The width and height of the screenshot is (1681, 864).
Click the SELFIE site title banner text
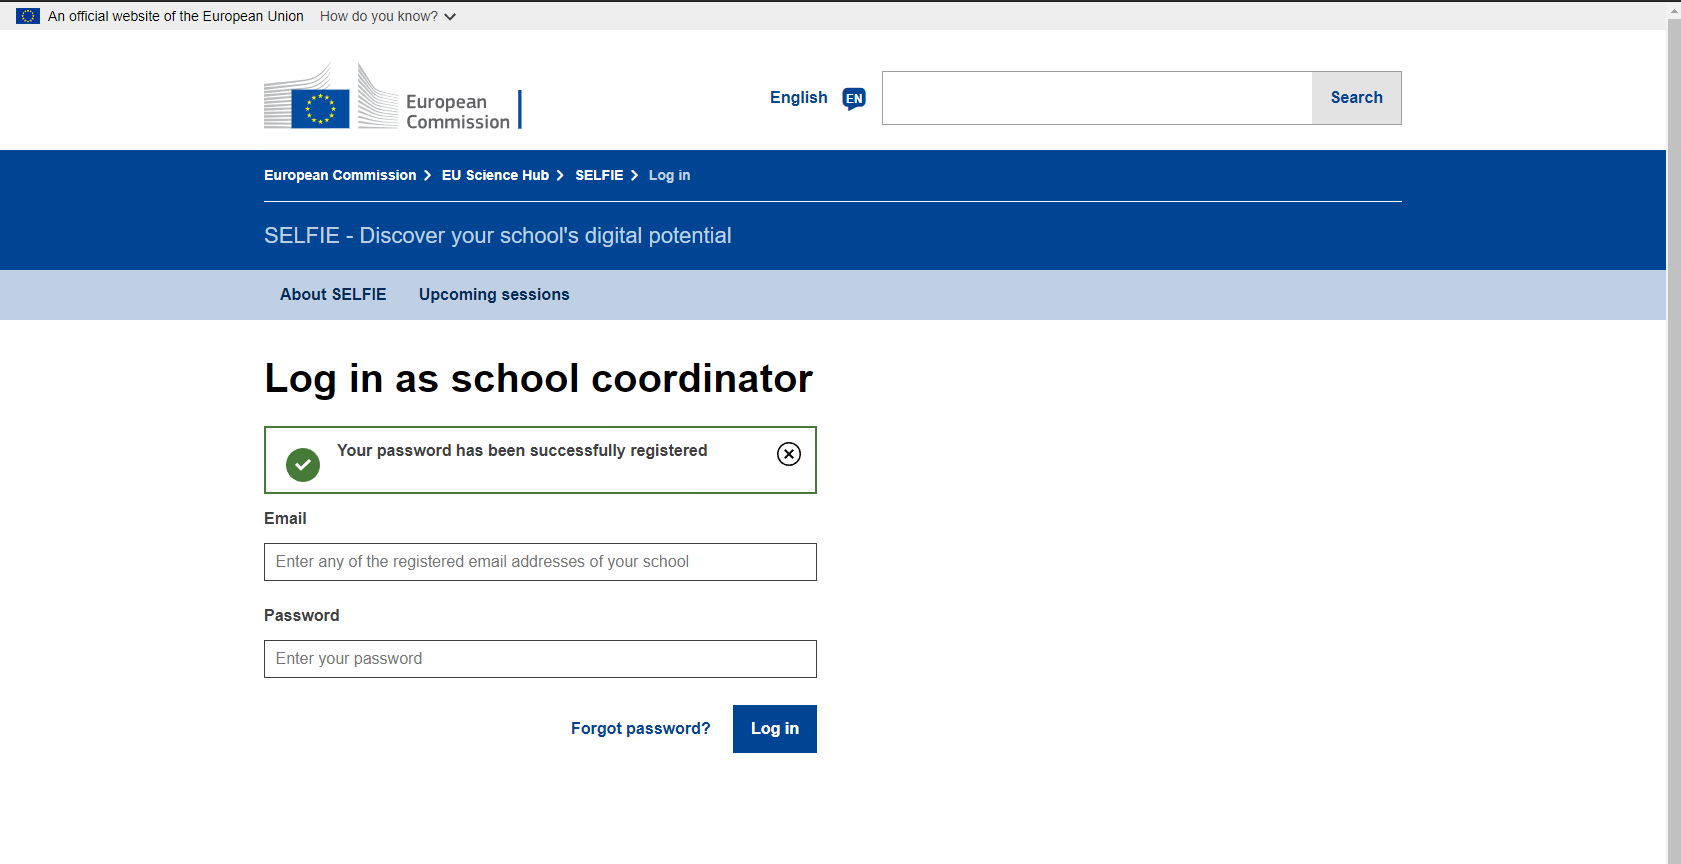pos(498,236)
